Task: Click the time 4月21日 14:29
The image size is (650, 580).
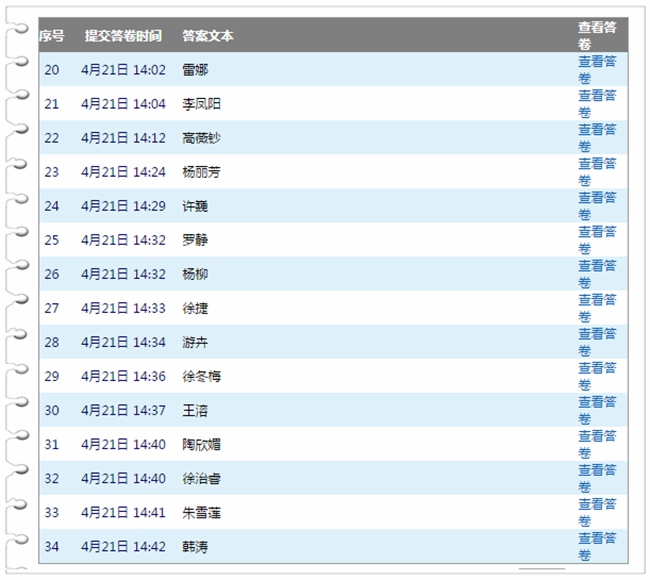Action: 124,206
